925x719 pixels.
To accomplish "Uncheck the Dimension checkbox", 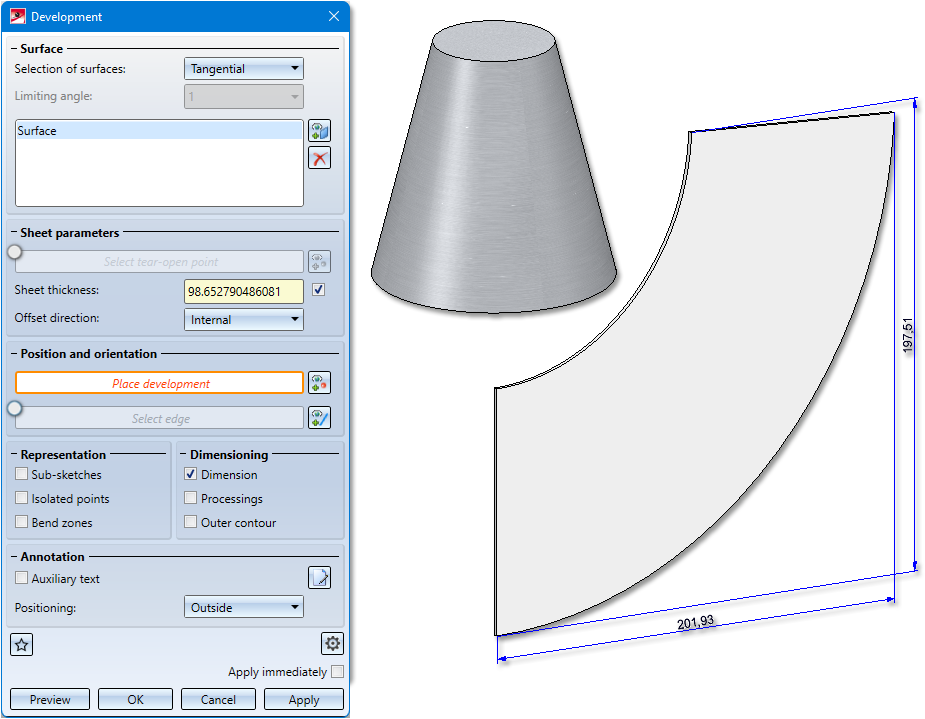I will [x=191, y=474].
